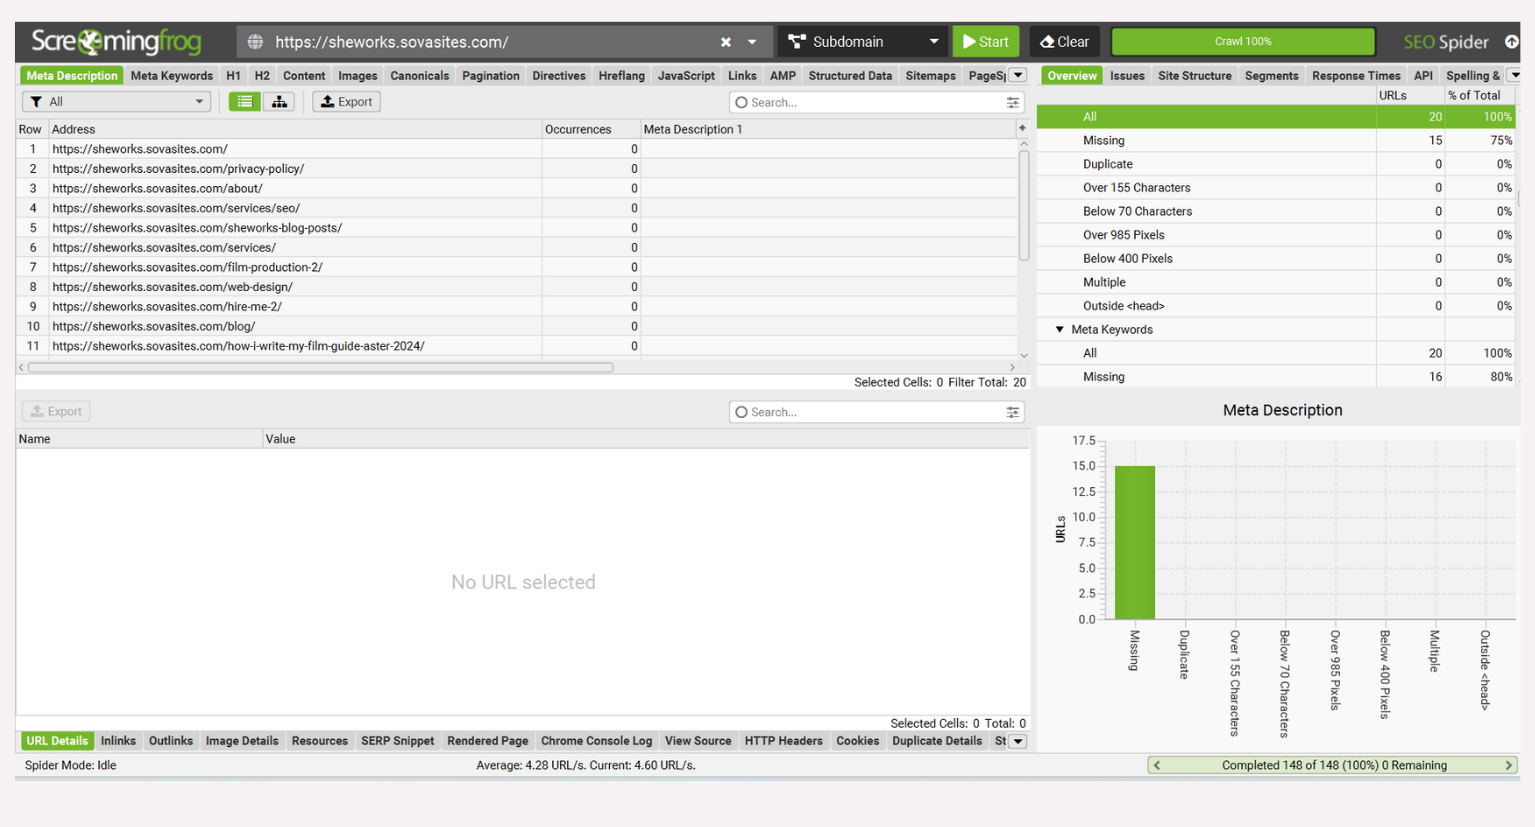This screenshot has width=1535, height=827.
Task: Open the Duplicate Details bottom tab
Action: tap(937, 741)
